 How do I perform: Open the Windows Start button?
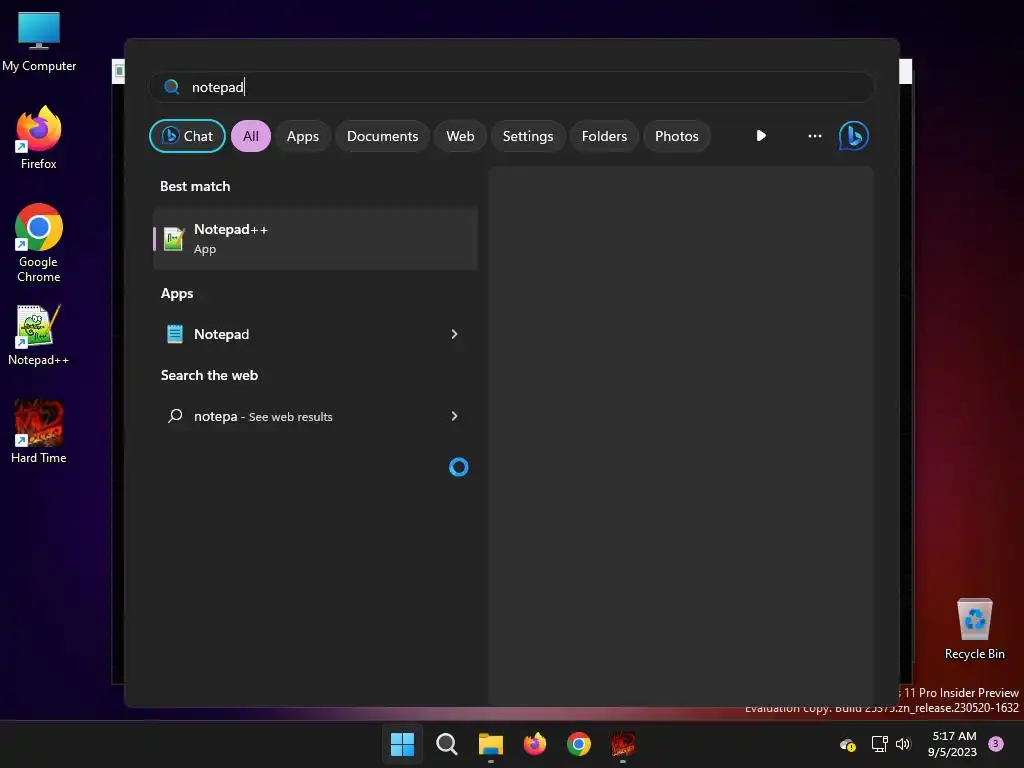[x=402, y=744]
